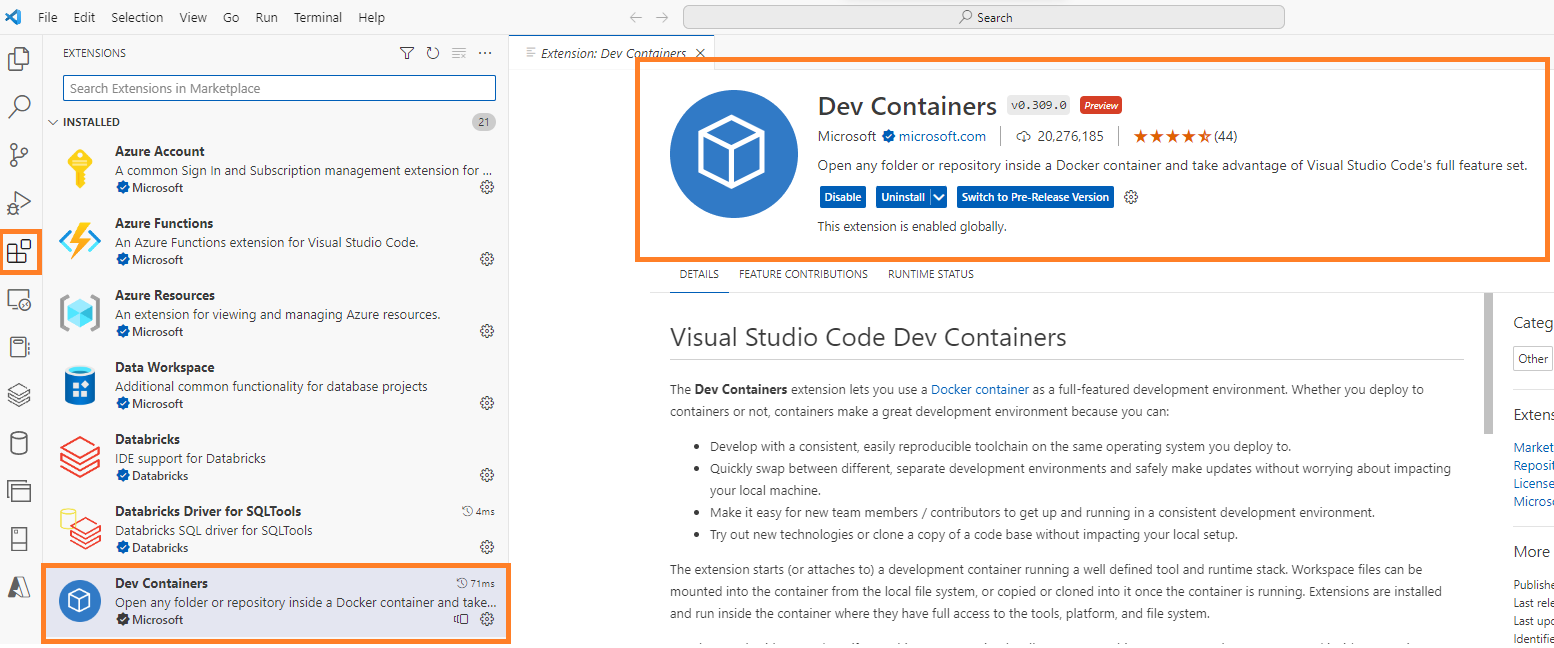Screen dimensions: 1554x648
Task: Open the Go menu
Action: pos(231,17)
